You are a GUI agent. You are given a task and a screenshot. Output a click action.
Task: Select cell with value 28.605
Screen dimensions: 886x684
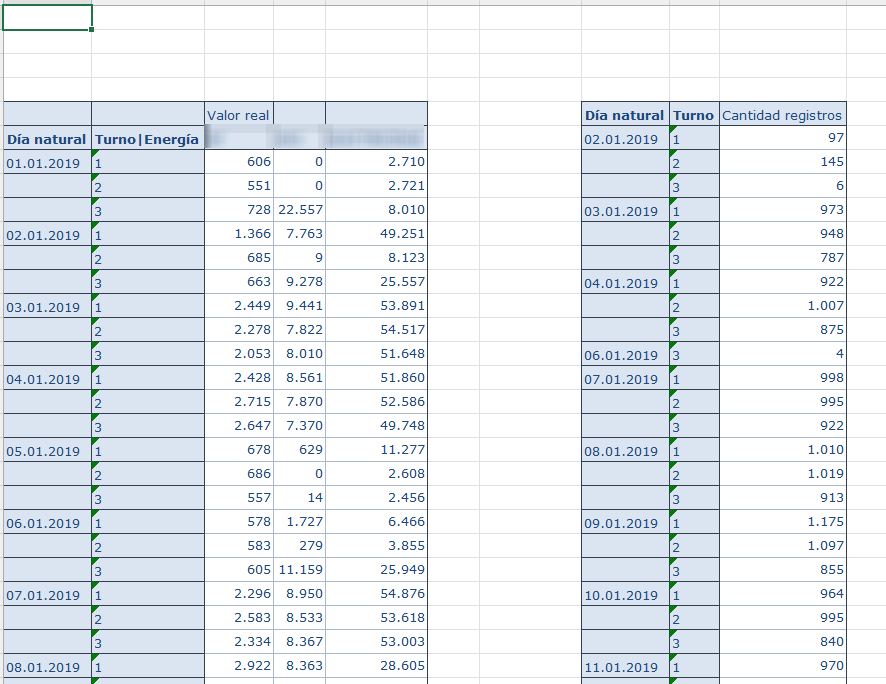tap(376, 665)
